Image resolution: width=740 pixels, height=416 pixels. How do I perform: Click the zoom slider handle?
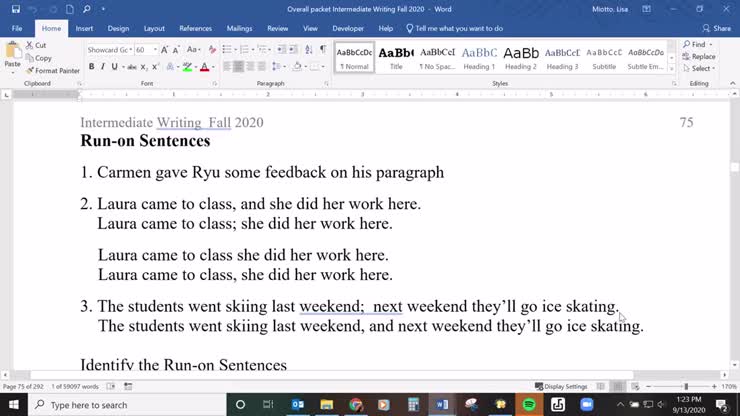tap(686, 386)
